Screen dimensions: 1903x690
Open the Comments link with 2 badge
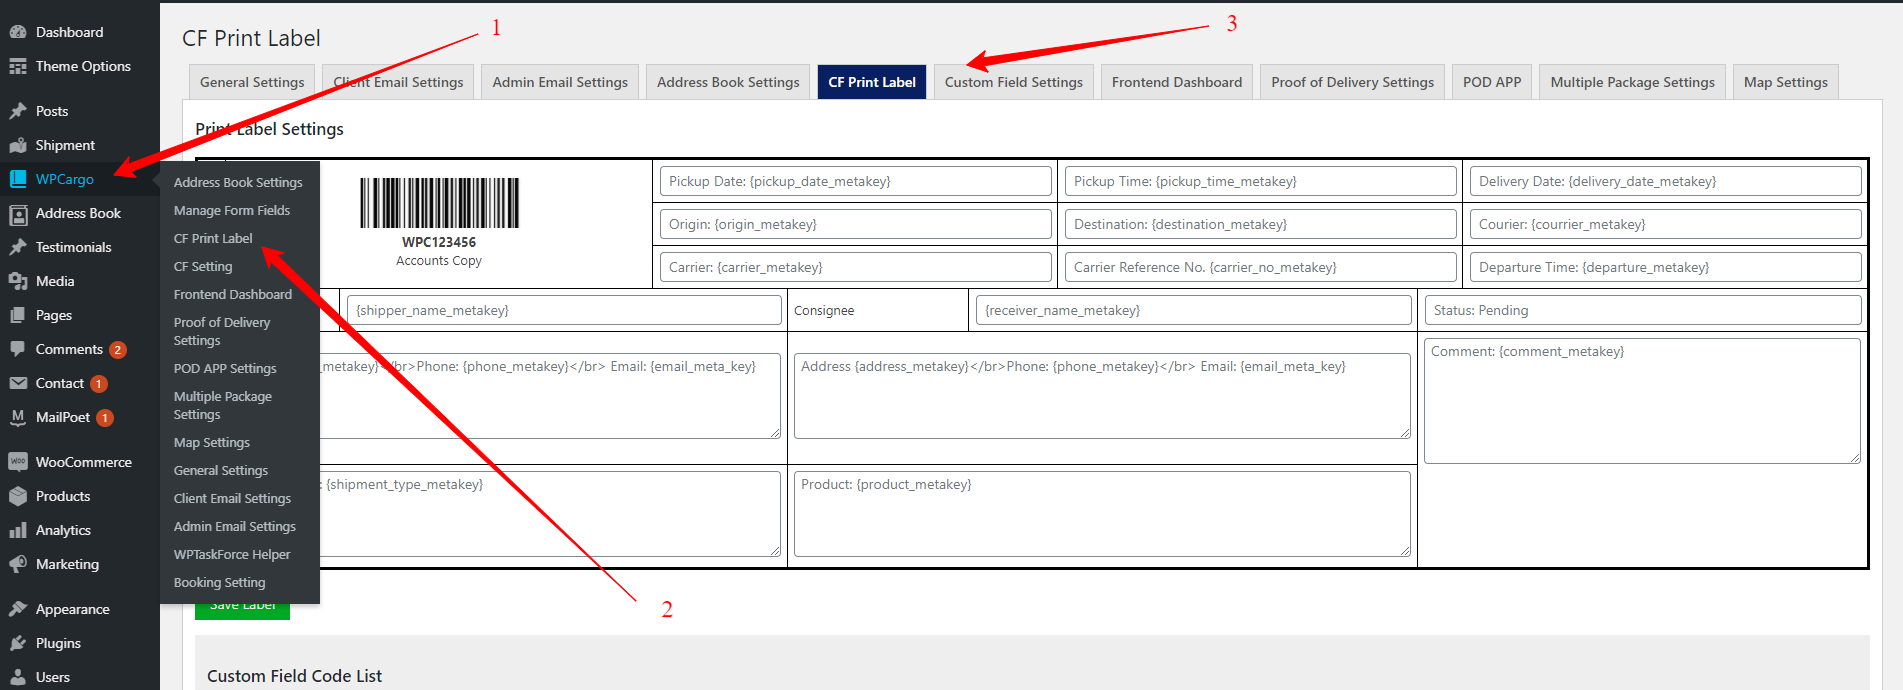coord(80,349)
